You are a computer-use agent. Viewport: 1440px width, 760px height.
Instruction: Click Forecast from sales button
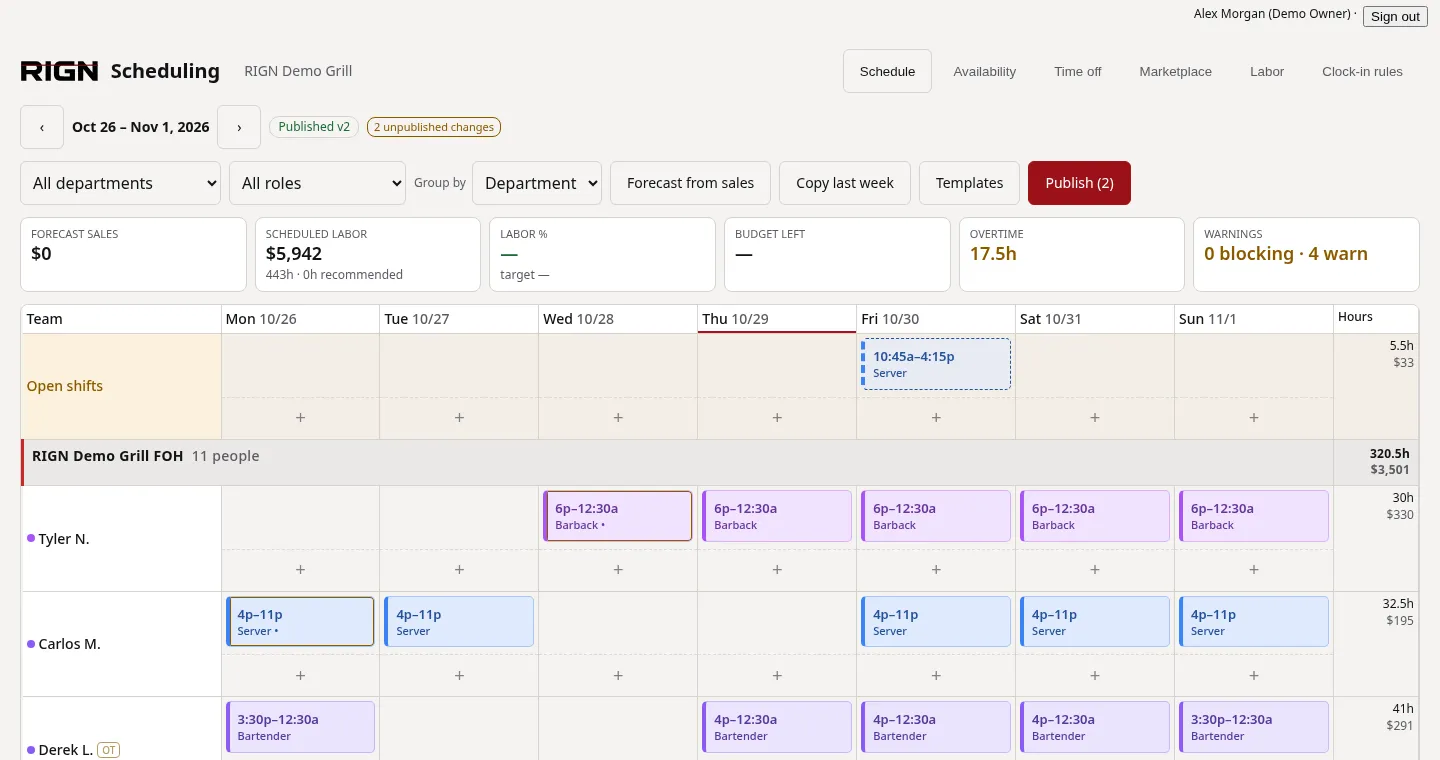pos(691,183)
